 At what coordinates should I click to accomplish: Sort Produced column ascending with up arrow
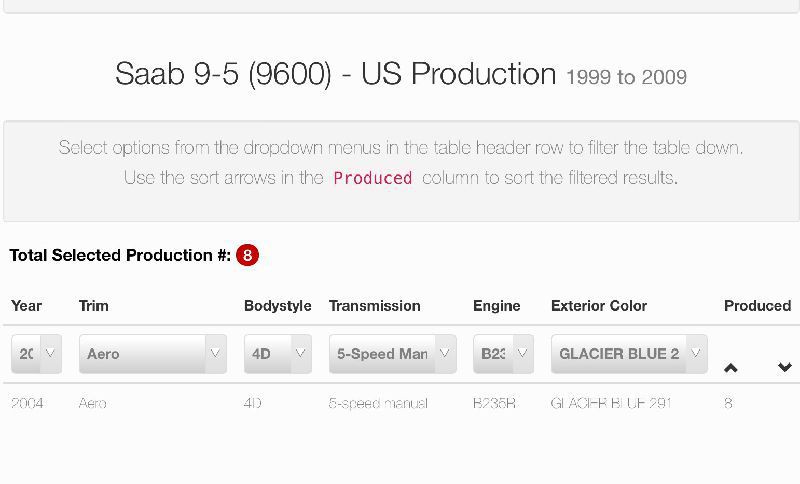coord(731,368)
